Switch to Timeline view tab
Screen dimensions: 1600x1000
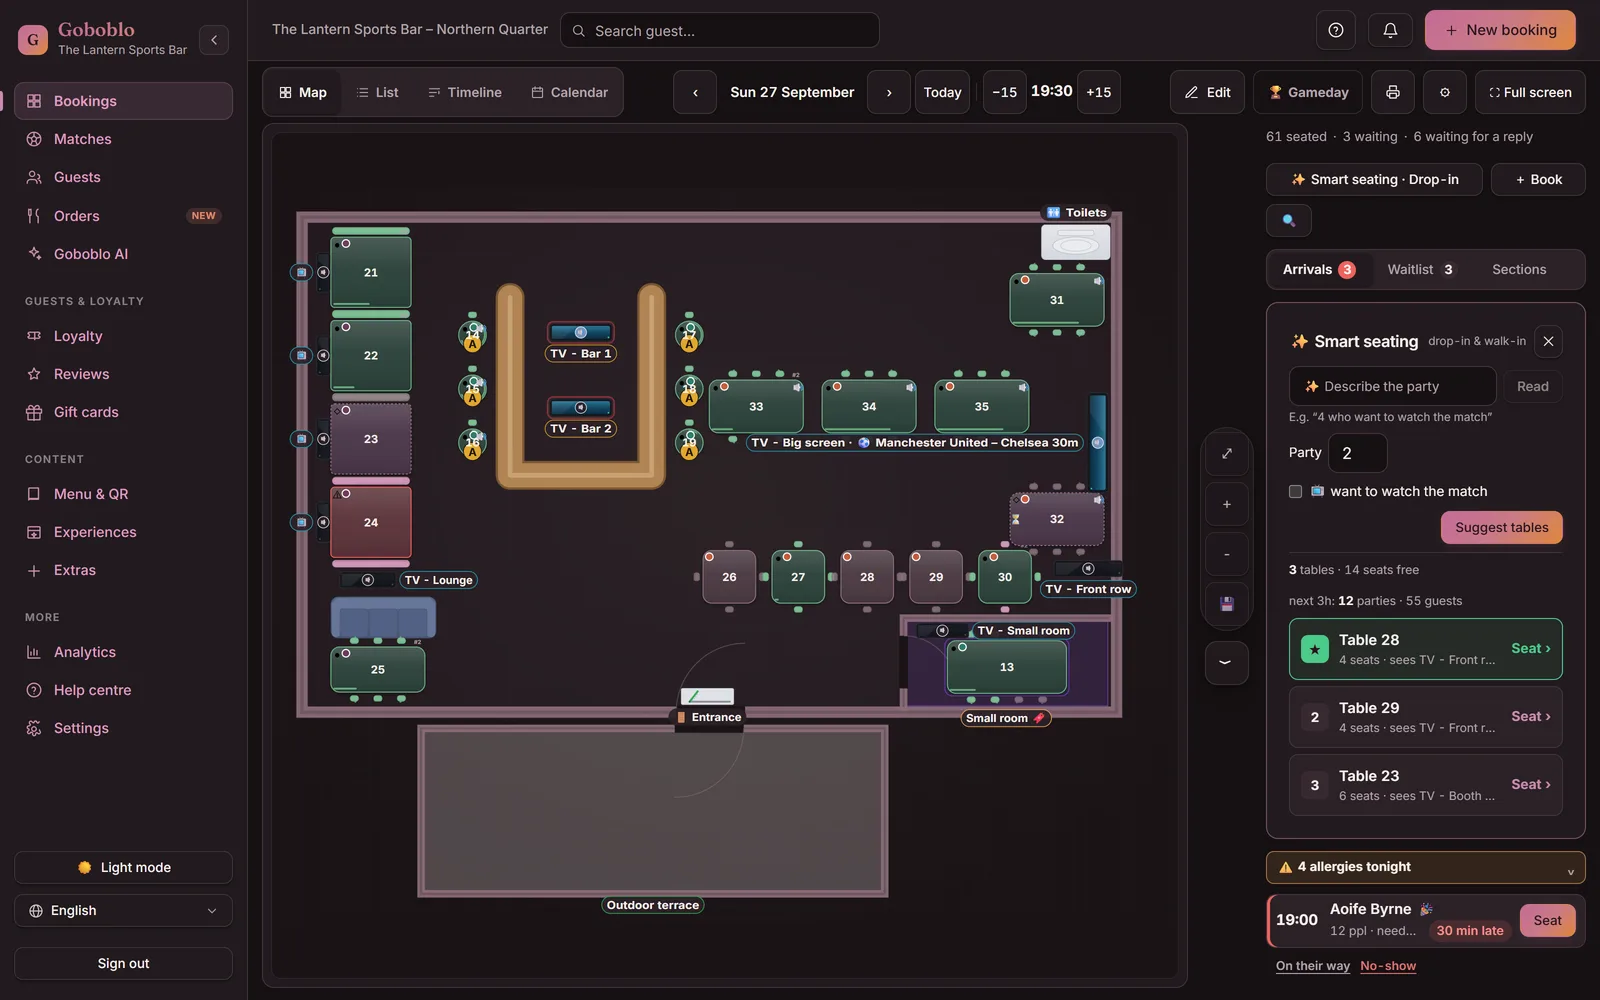(465, 92)
